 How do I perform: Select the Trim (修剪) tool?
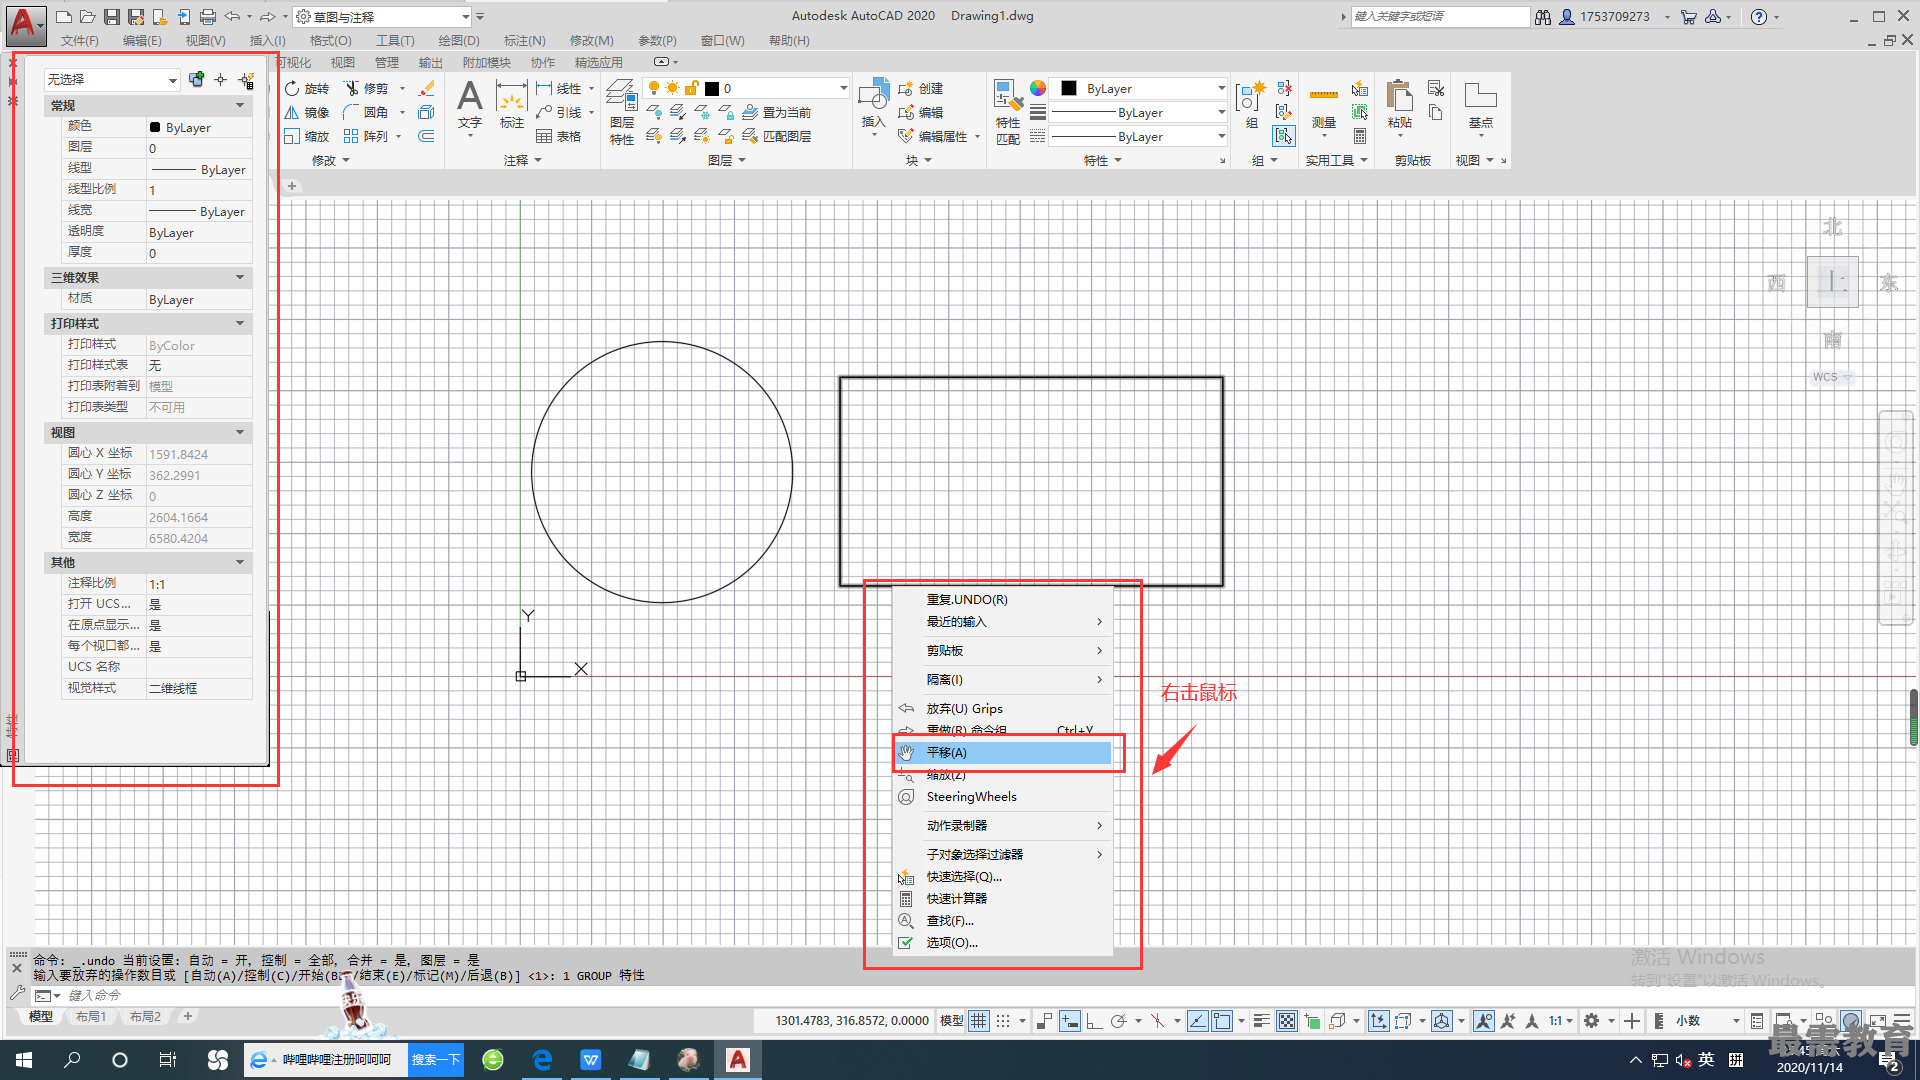tap(366, 88)
